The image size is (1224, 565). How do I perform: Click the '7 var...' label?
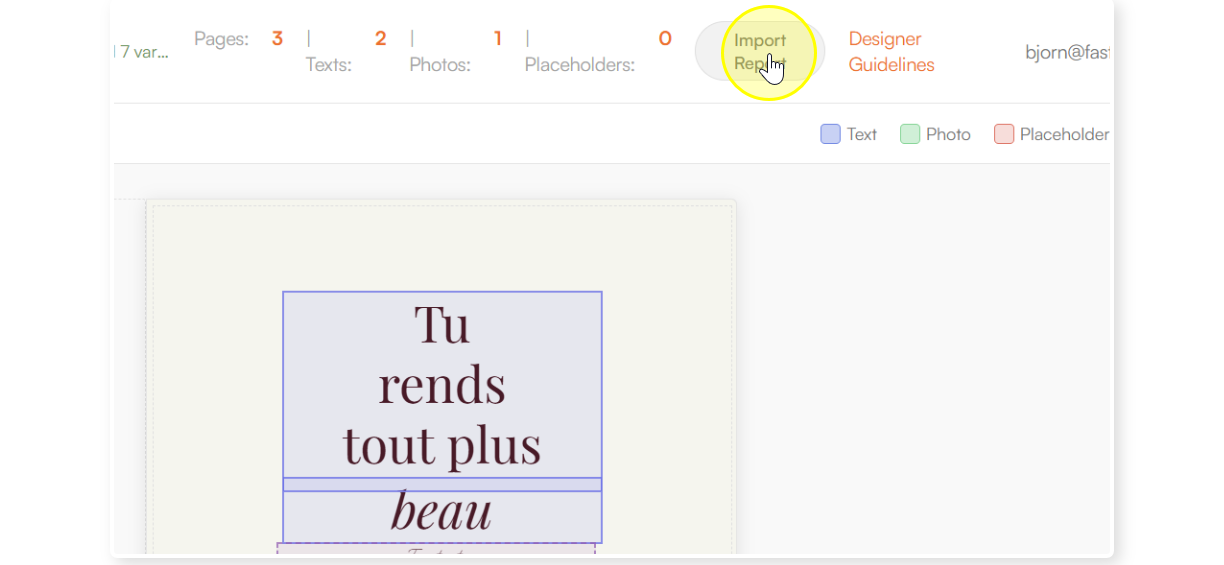pos(143,52)
